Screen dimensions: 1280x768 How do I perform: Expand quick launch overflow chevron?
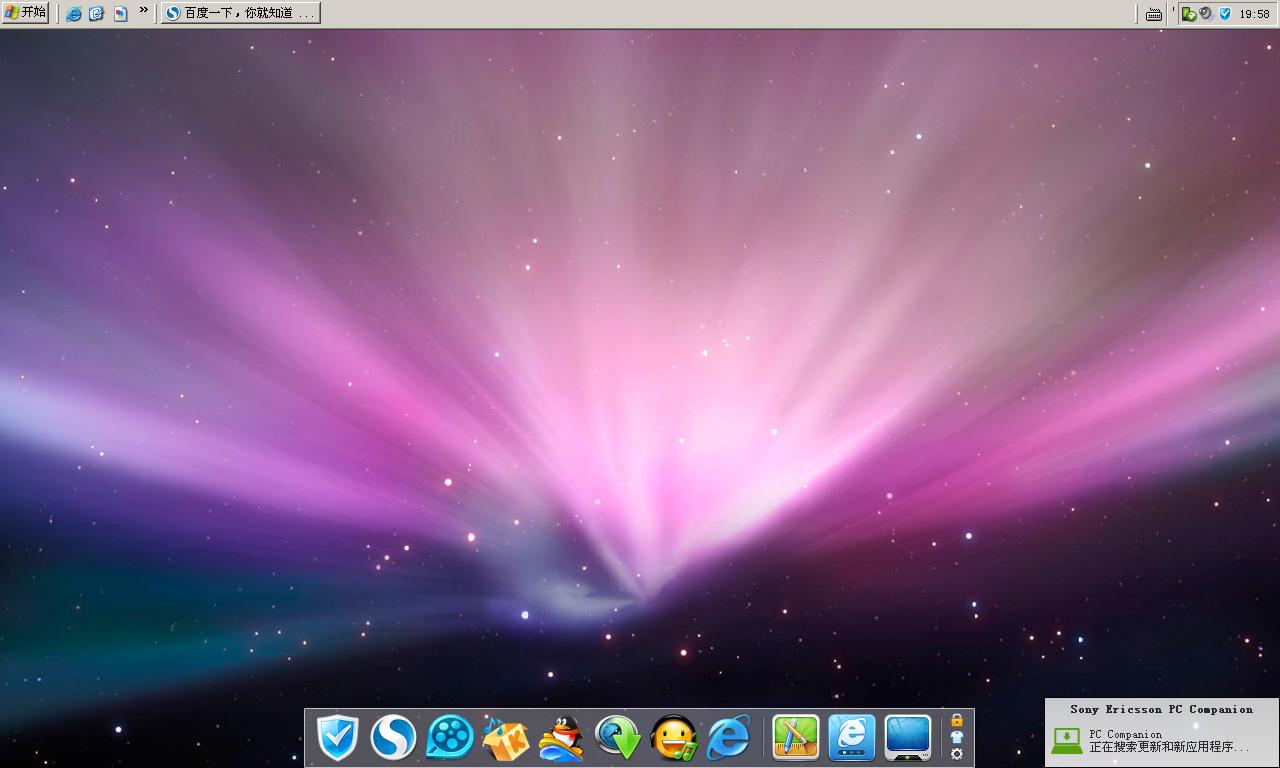tap(144, 10)
